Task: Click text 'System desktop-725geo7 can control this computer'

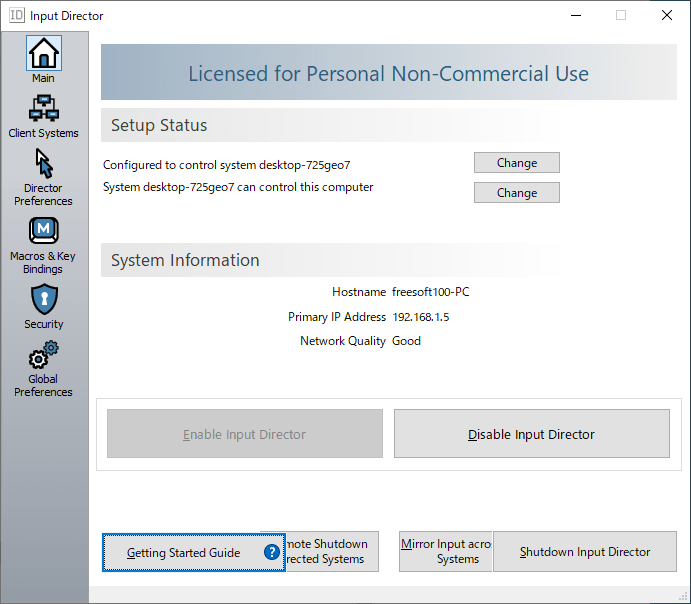Action: coord(238,187)
